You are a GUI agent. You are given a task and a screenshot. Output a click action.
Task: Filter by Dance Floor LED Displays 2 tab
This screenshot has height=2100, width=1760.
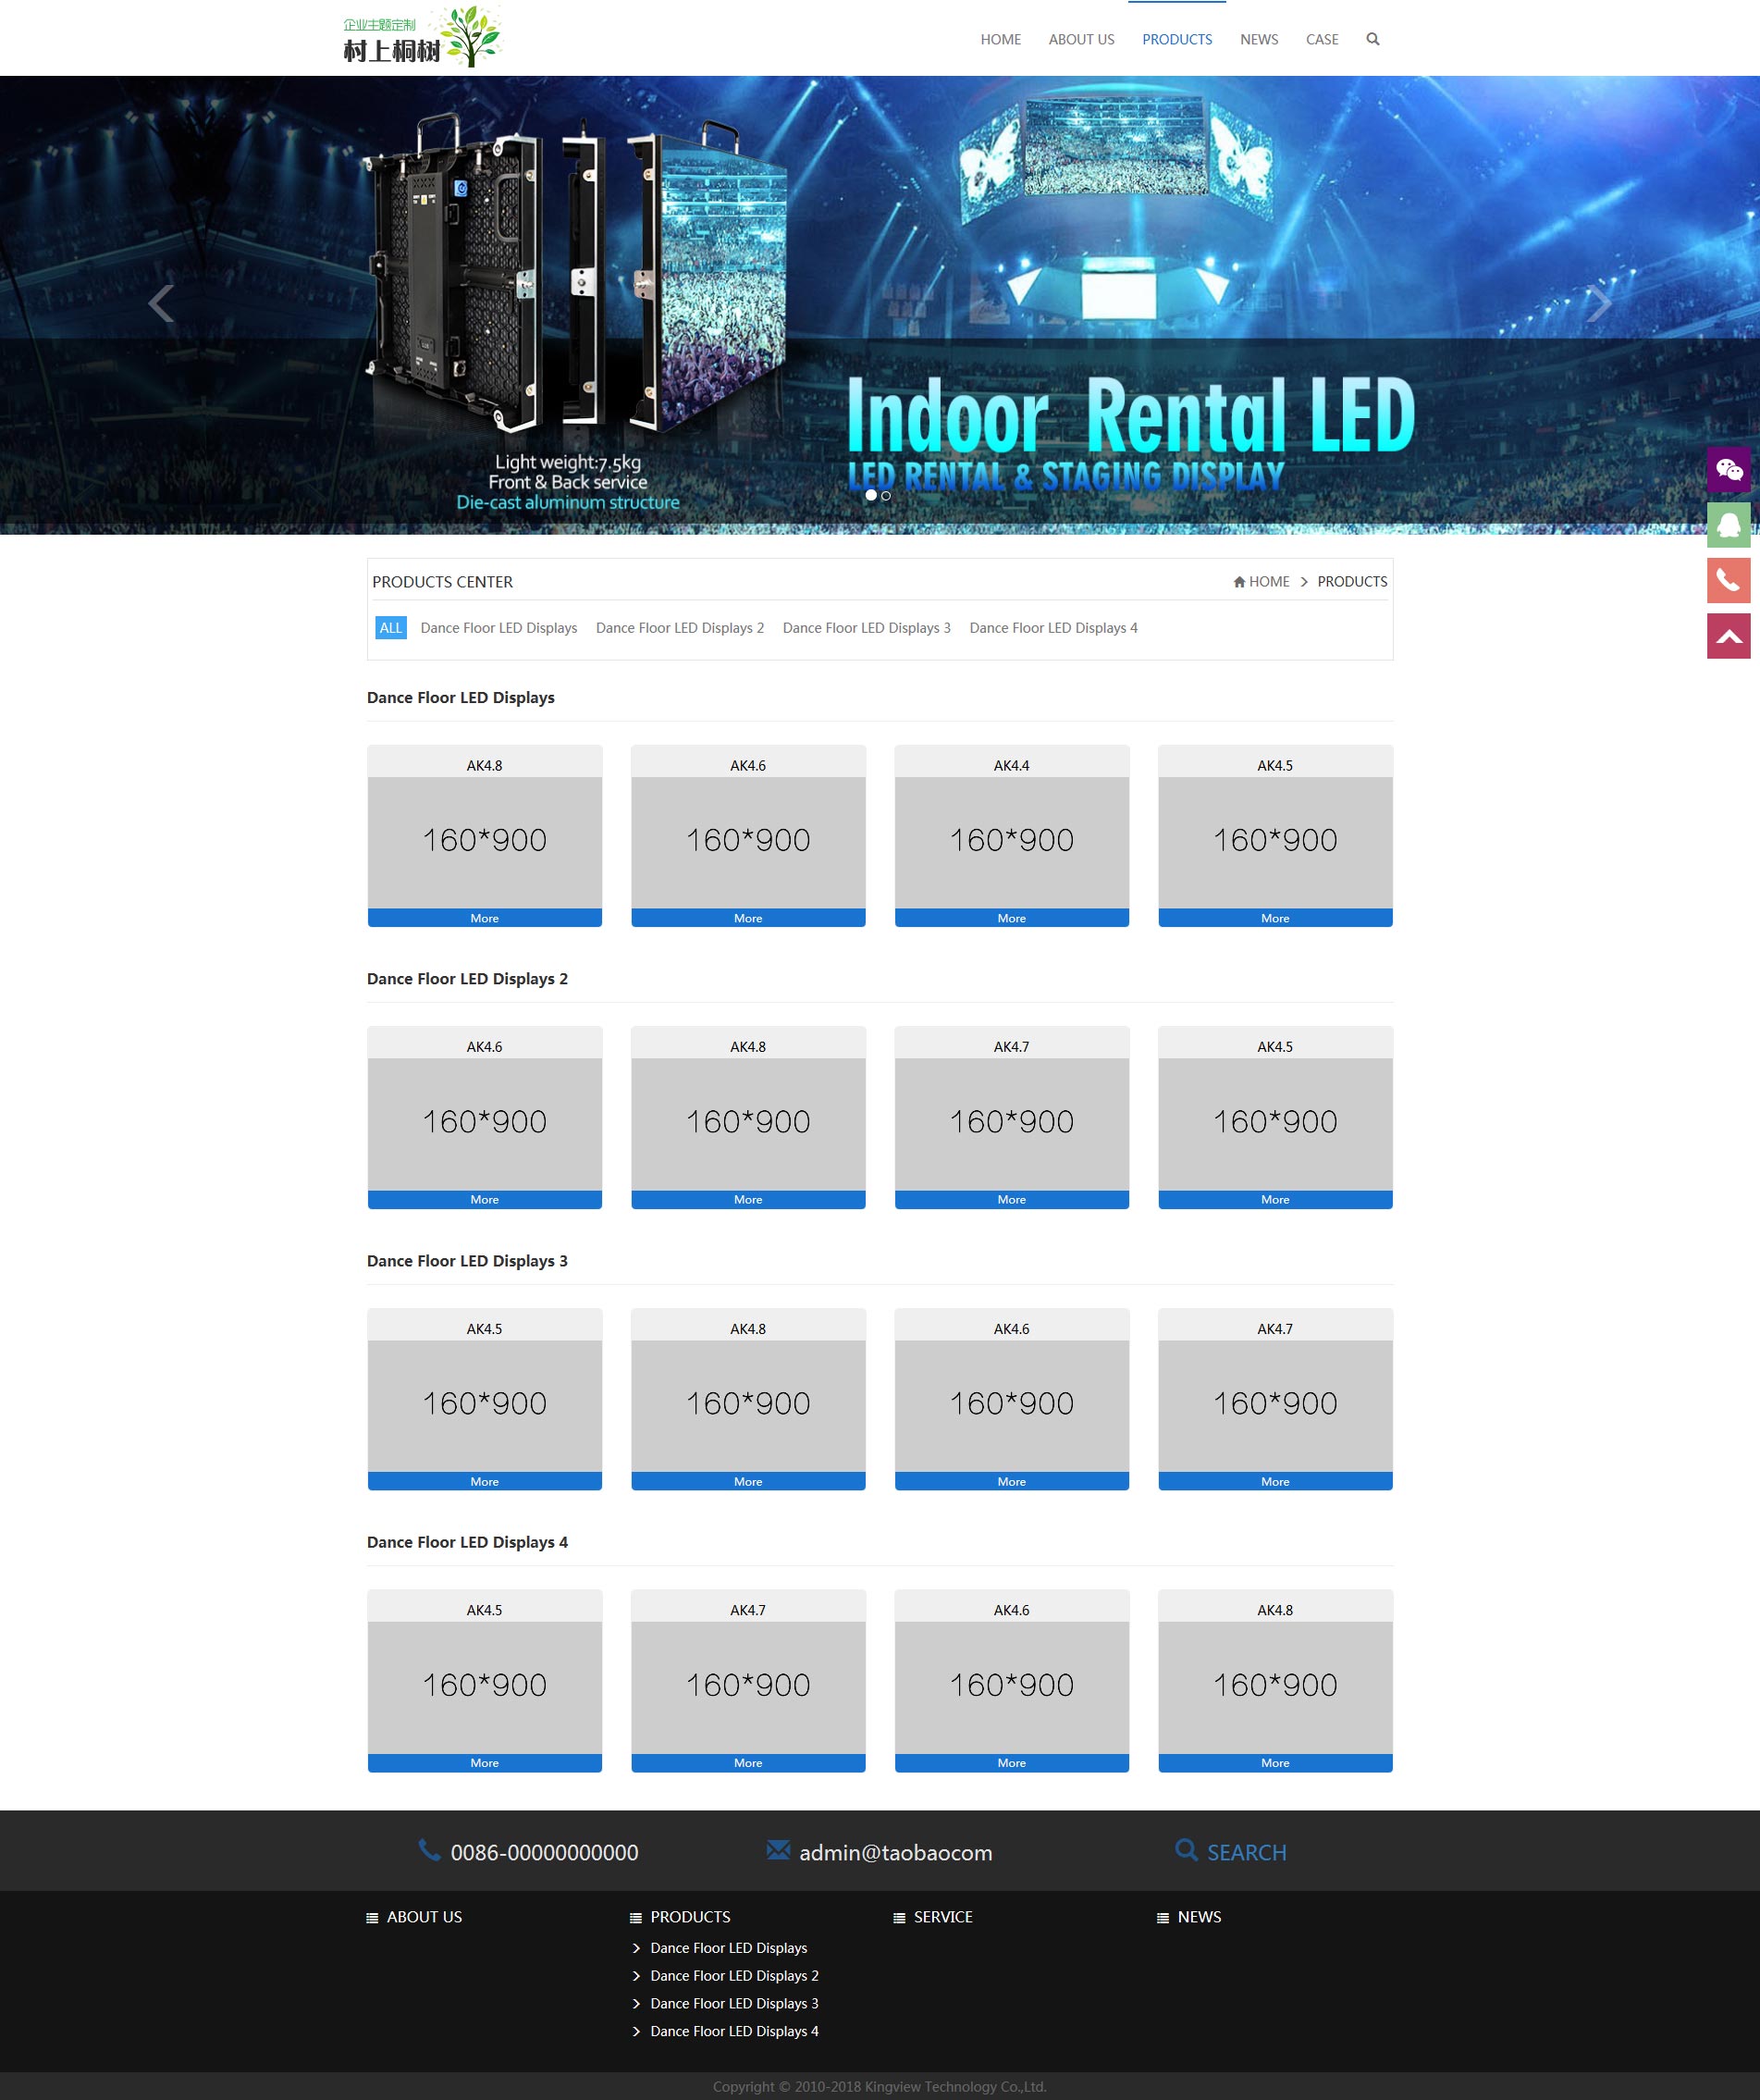tap(679, 628)
